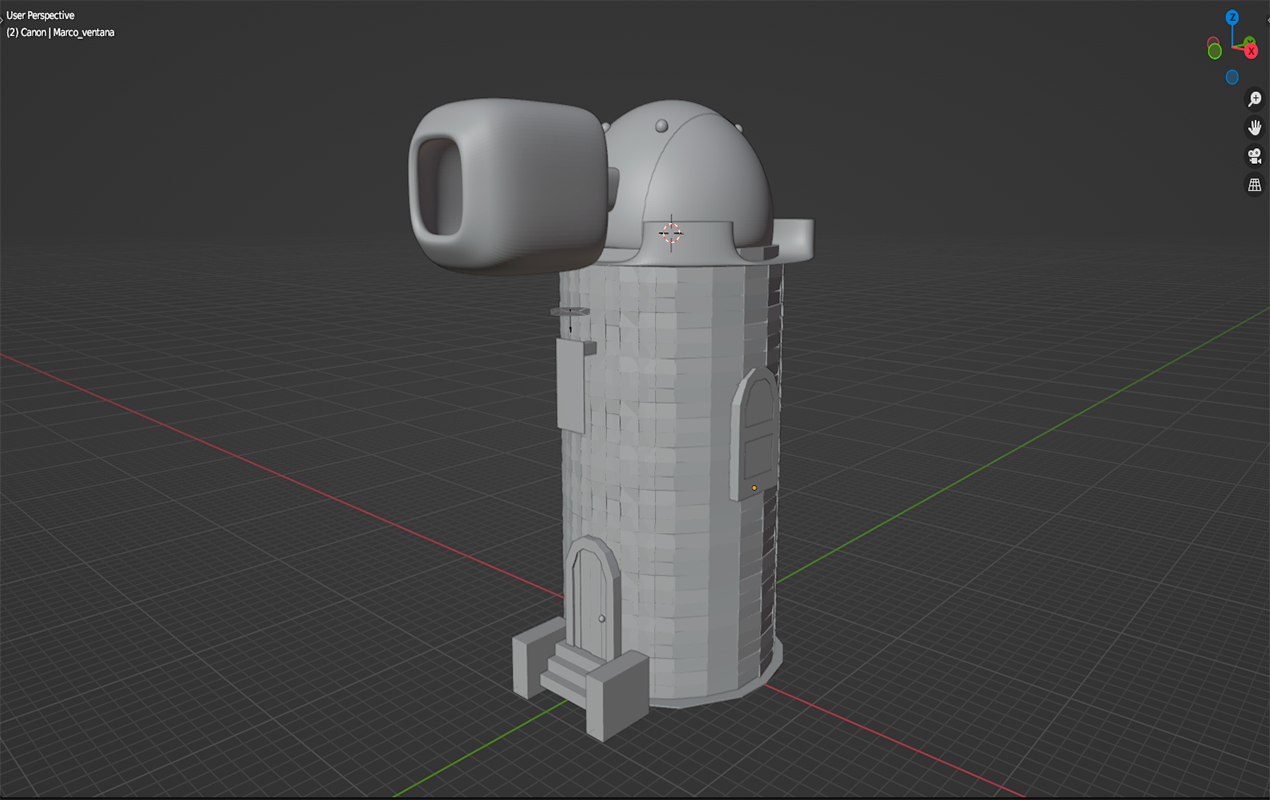Click the Canon | Marco_ventana object text
This screenshot has width=1270, height=800.
(x=60, y=32)
